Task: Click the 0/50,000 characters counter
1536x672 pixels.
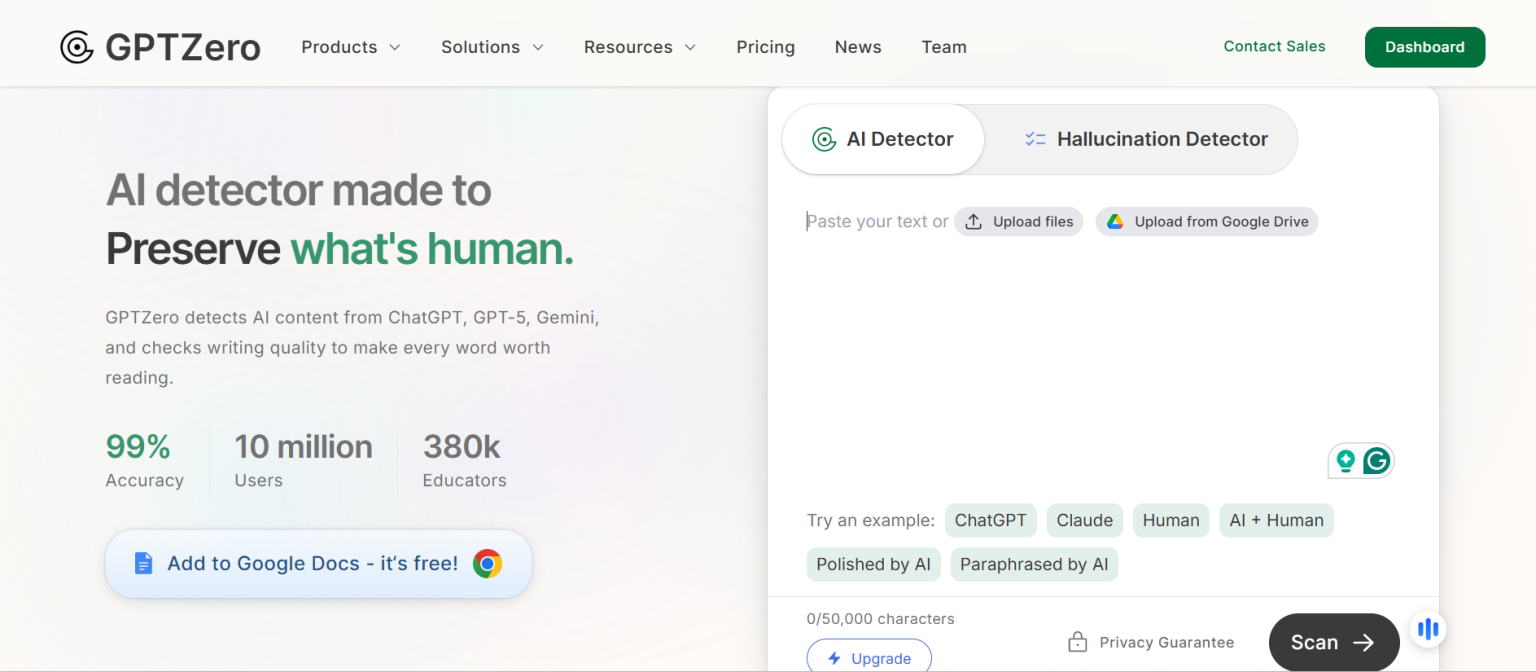Action: [x=881, y=619]
